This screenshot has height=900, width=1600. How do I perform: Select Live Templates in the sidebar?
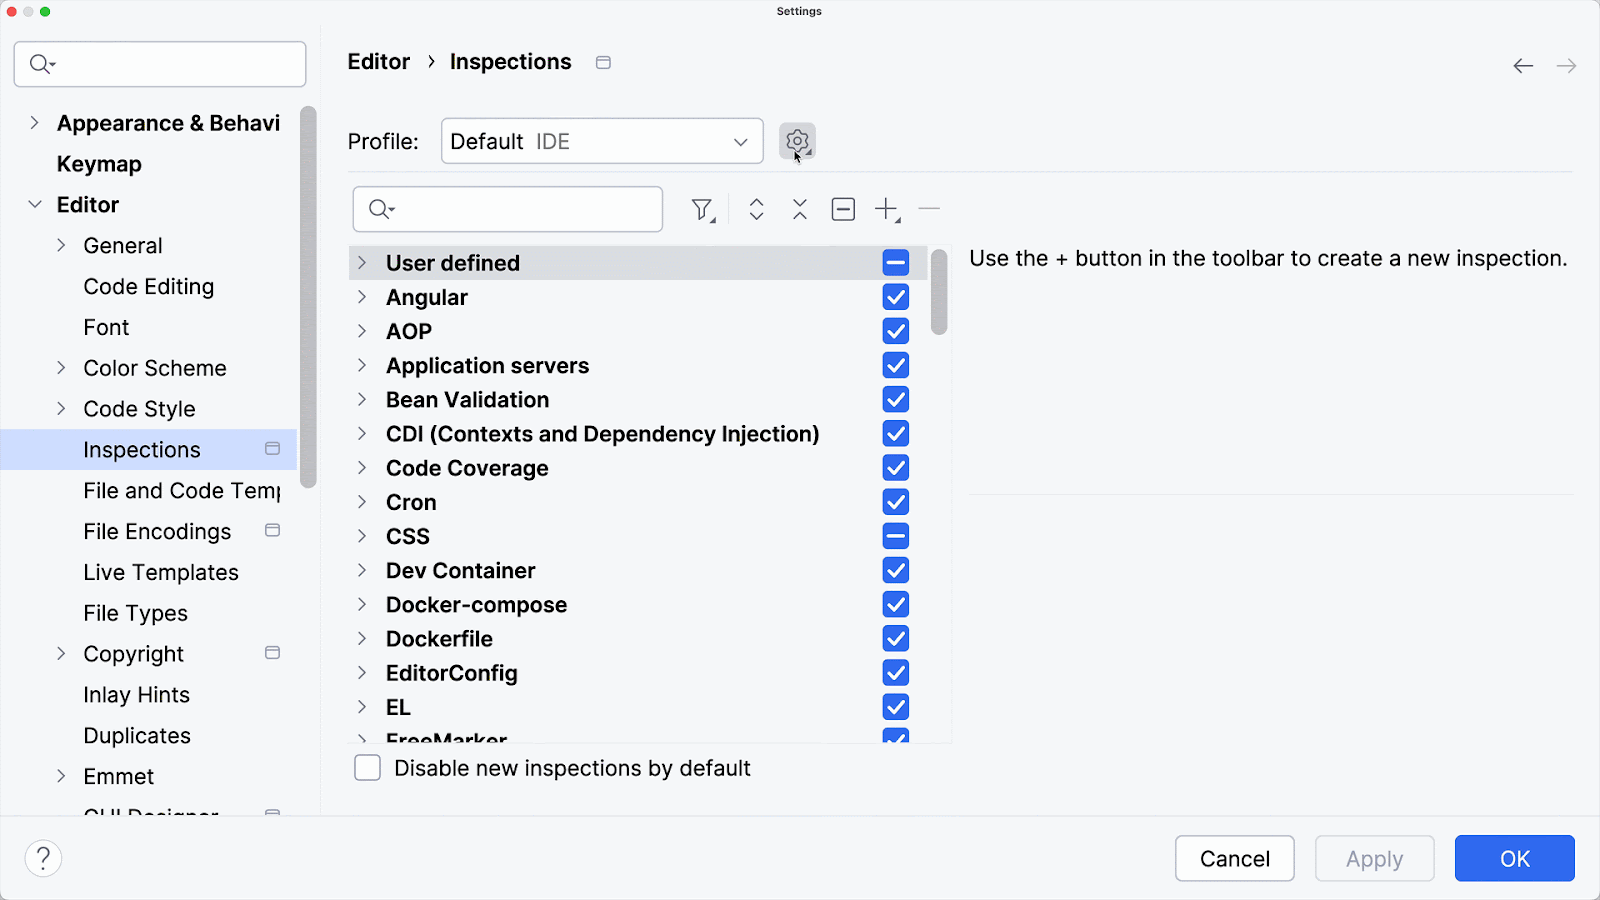pos(161,572)
